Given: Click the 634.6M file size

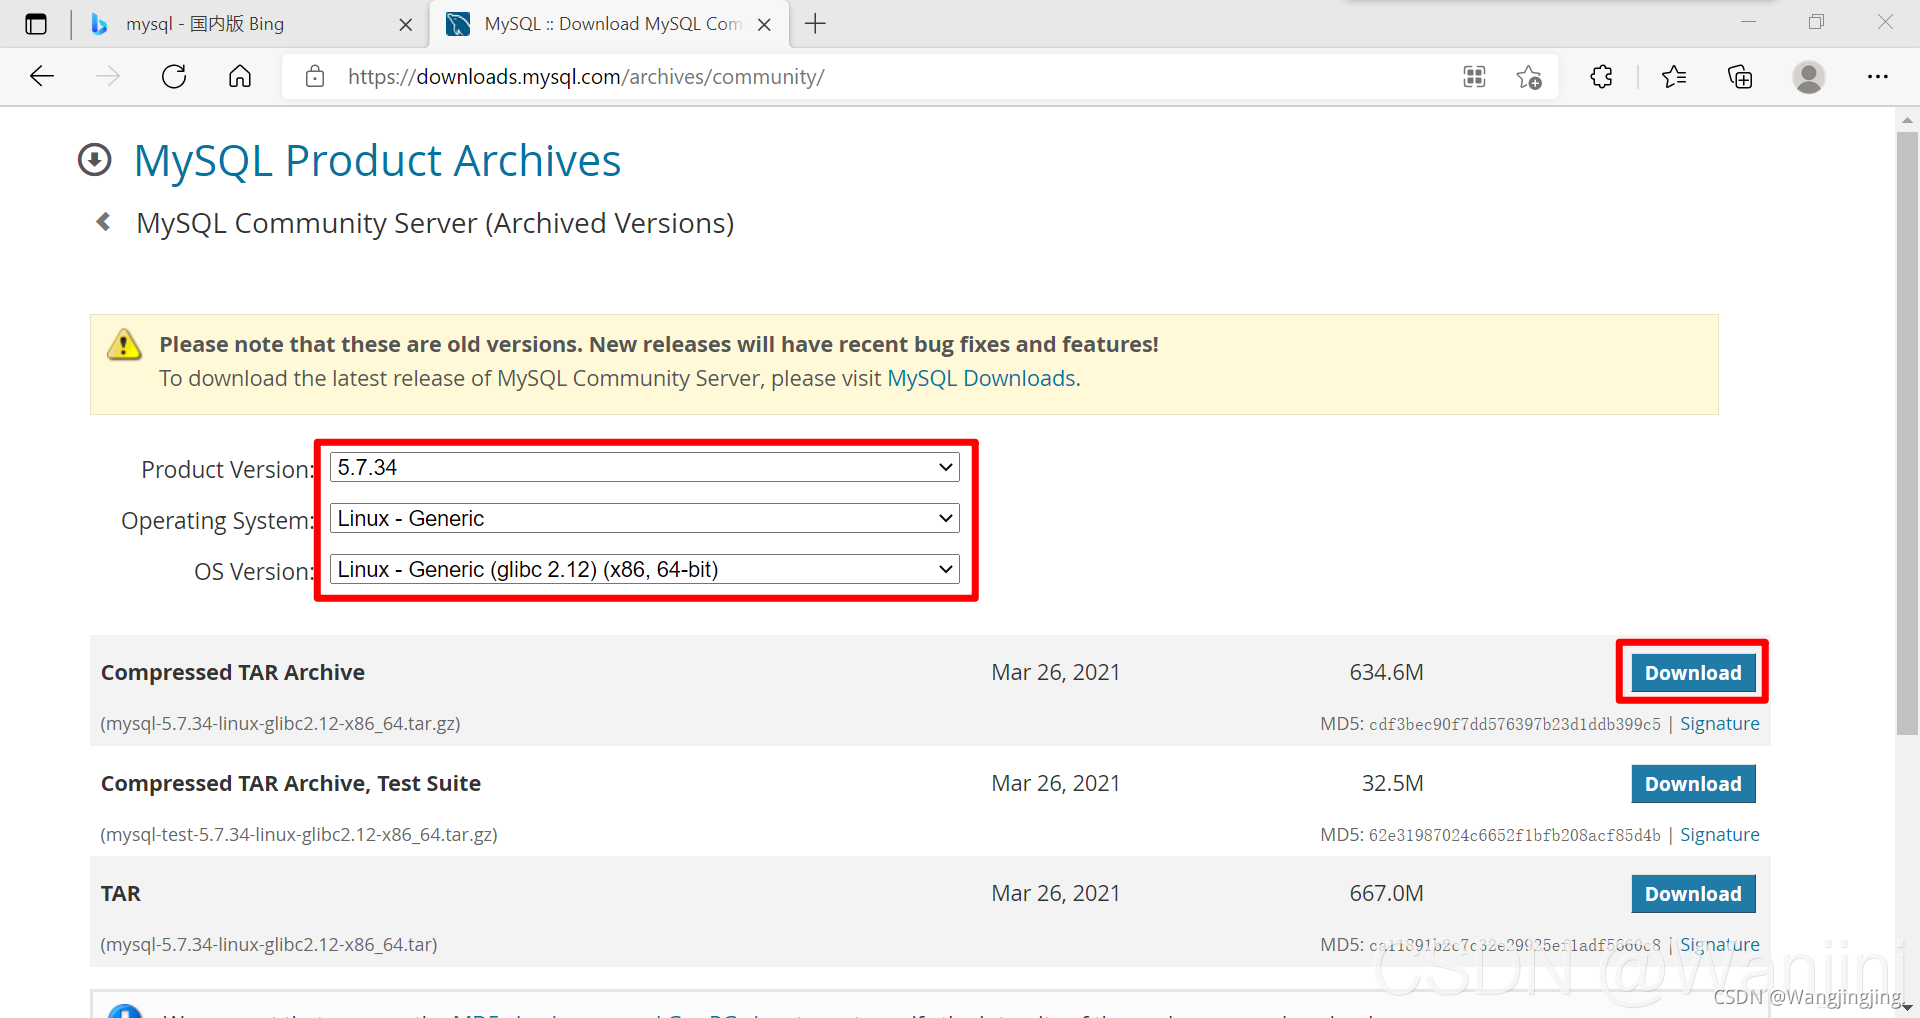Looking at the screenshot, I should [1386, 673].
